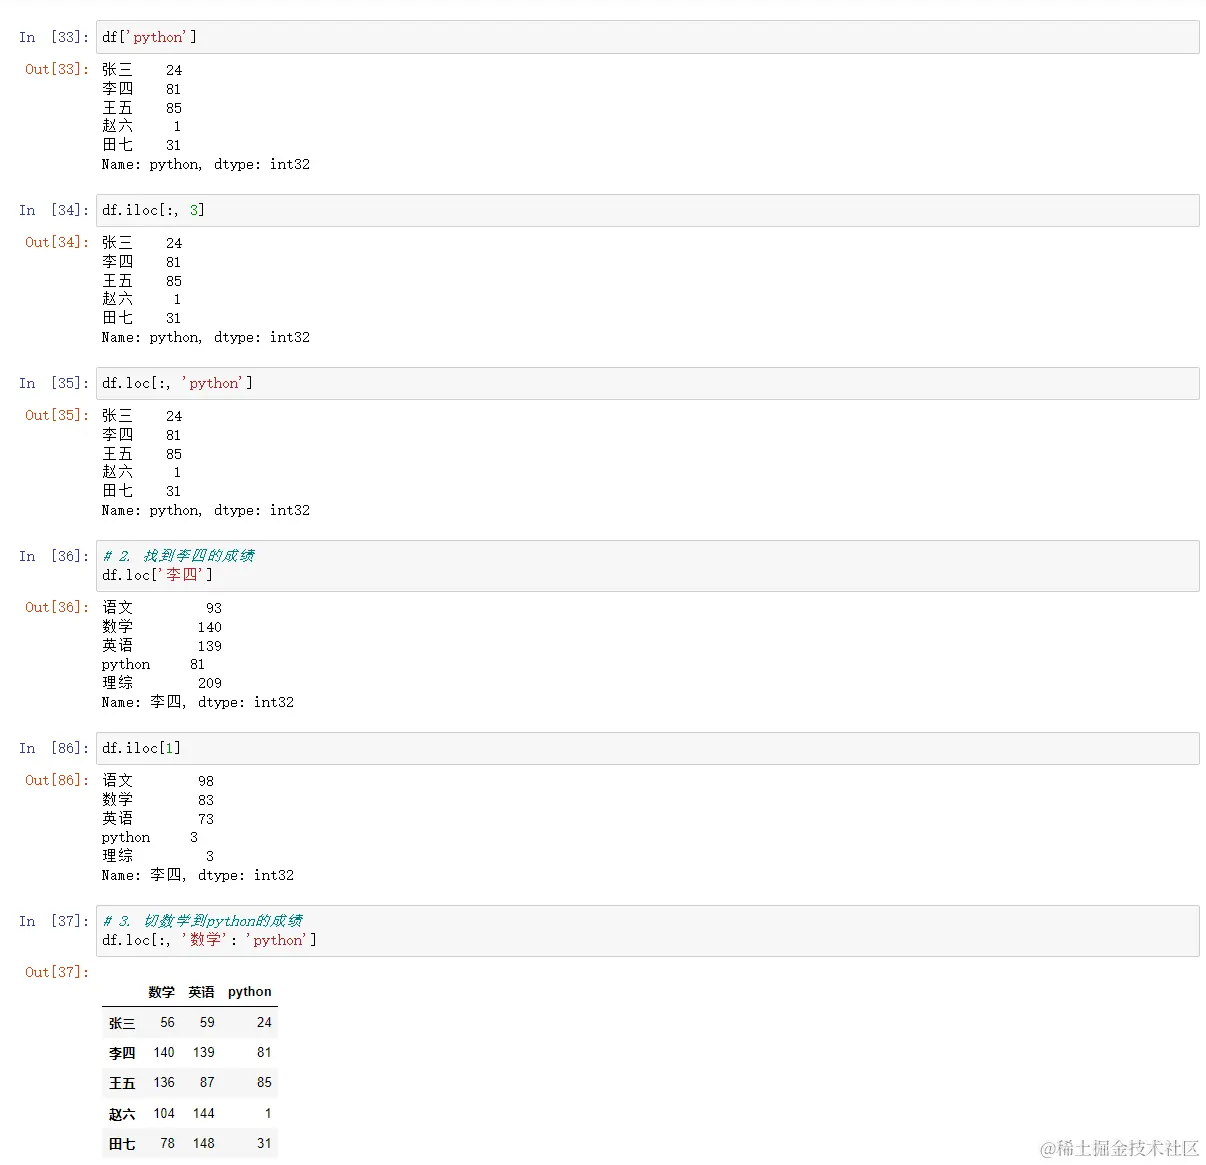Click the comment '# 2. 找到李四的成绩'

pos(179,556)
